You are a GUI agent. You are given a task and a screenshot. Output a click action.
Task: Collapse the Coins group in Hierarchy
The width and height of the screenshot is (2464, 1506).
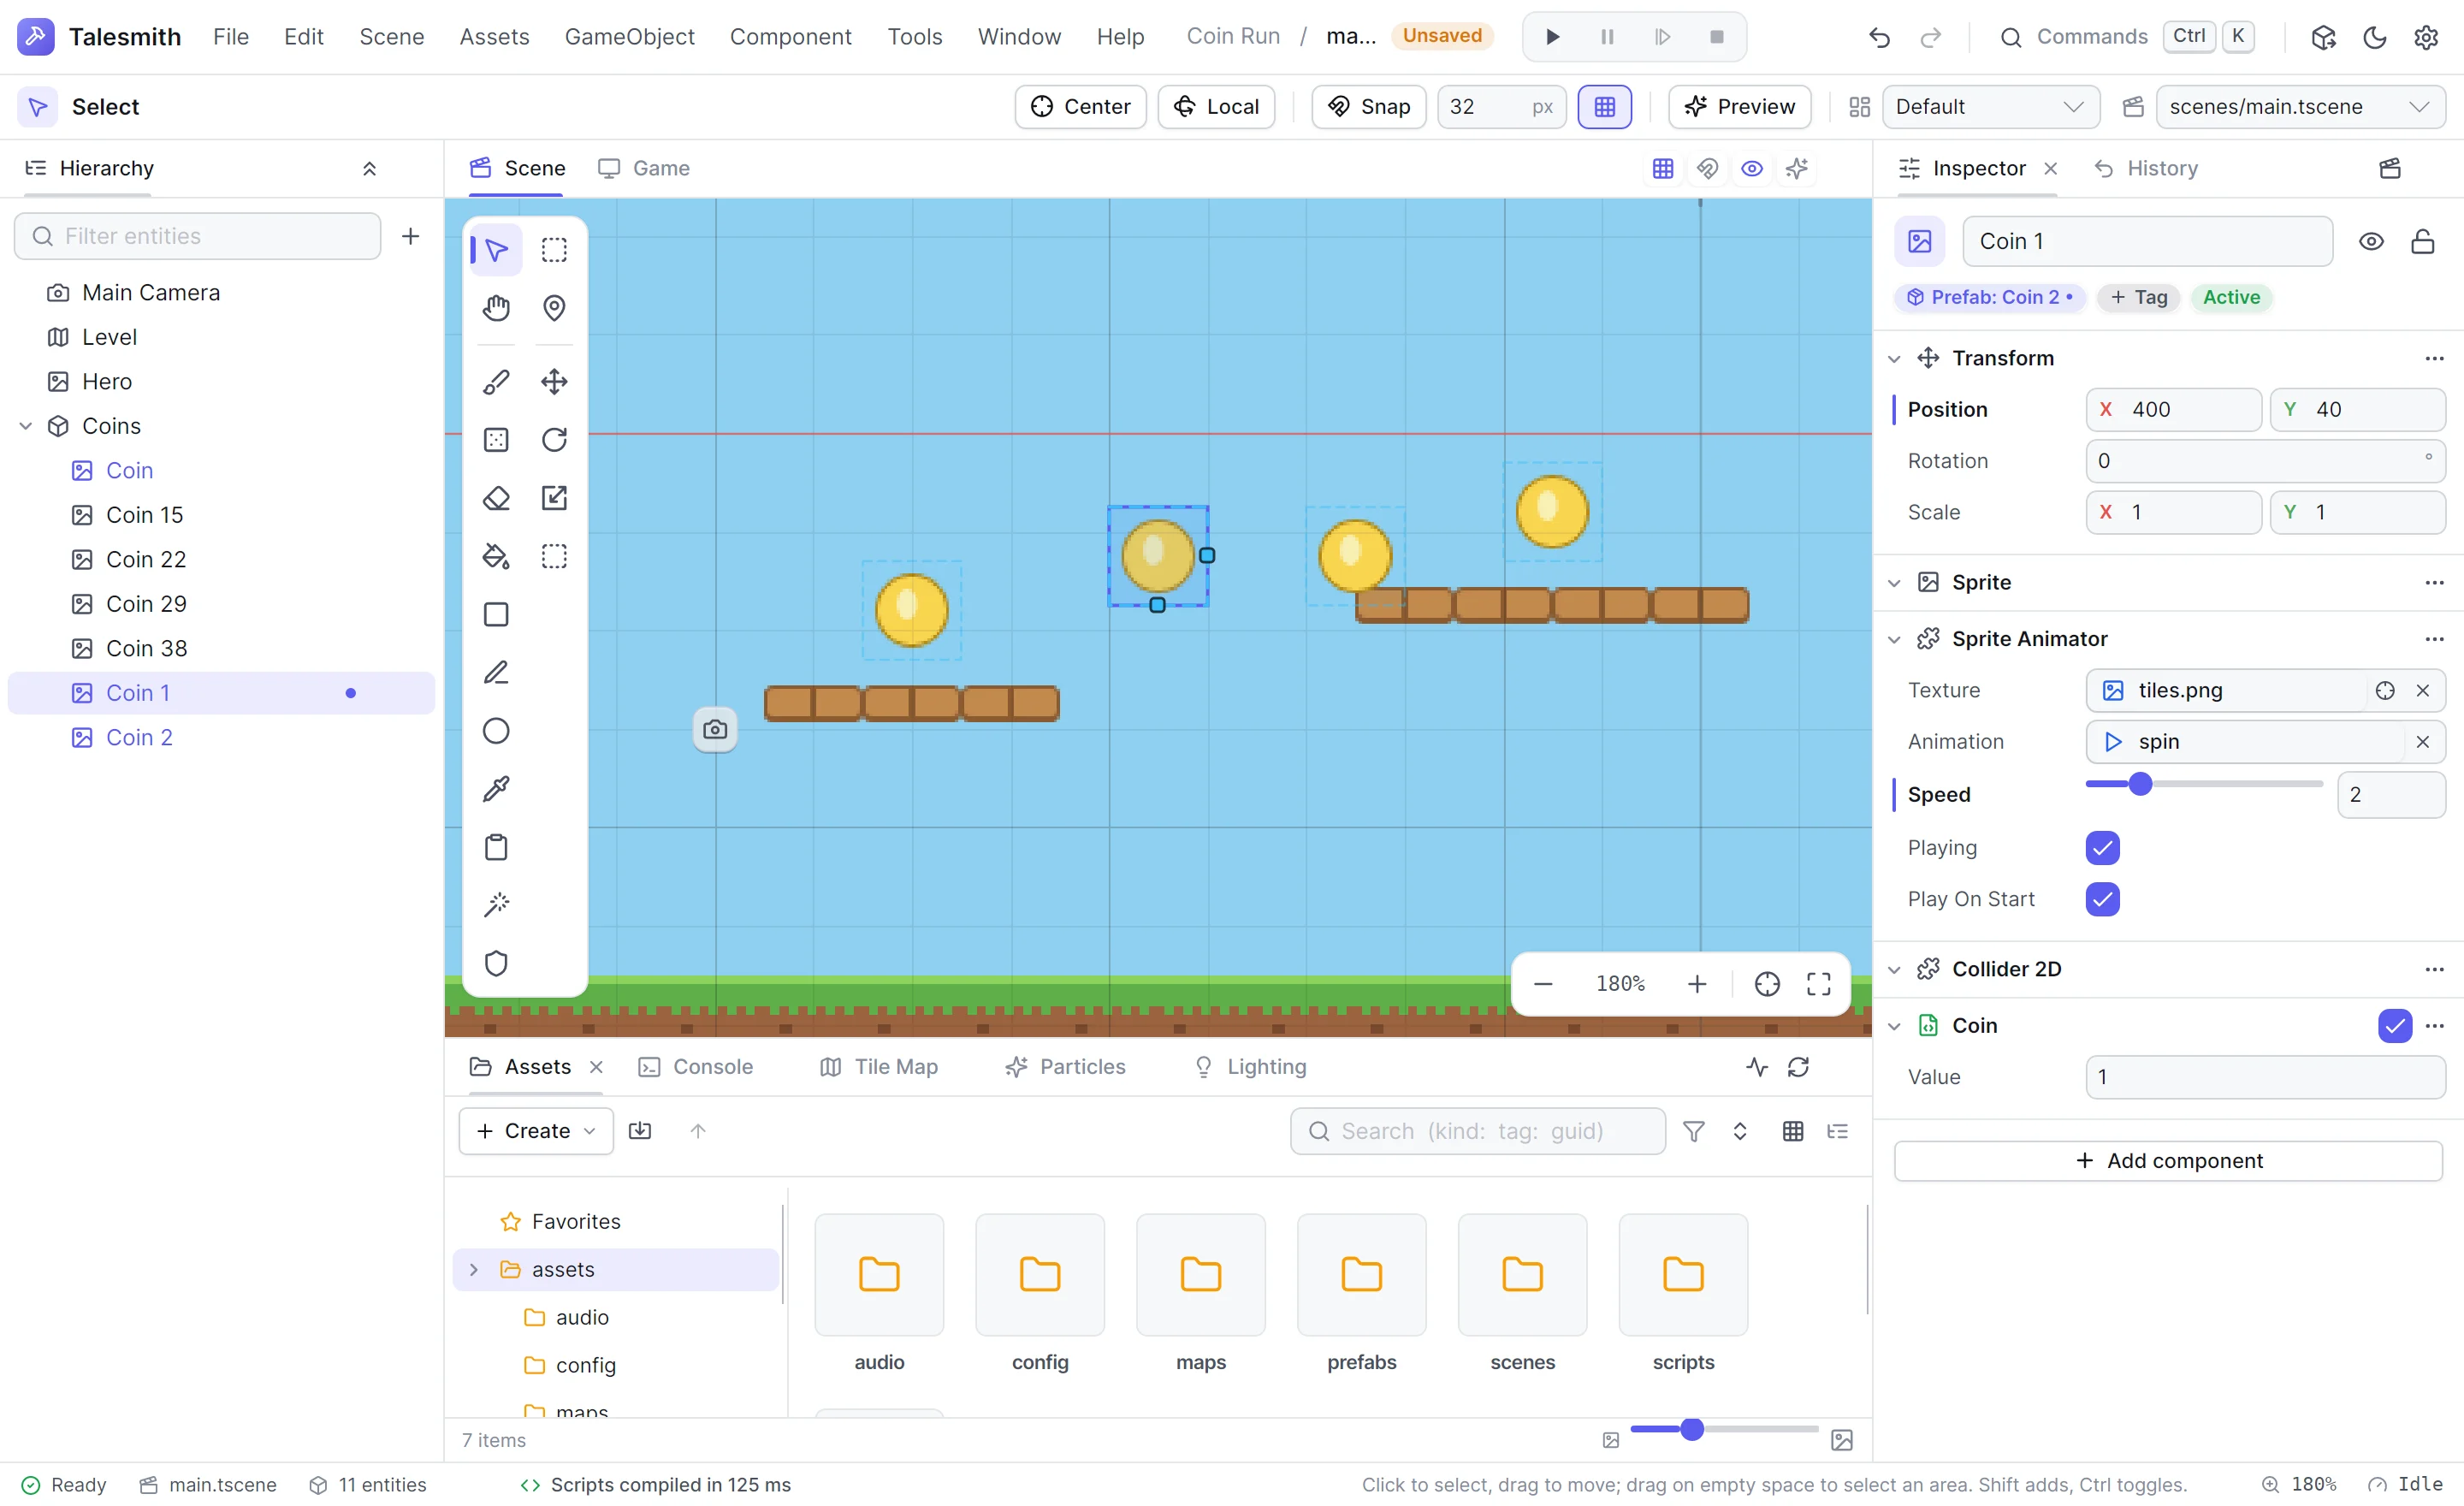coord(25,426)
